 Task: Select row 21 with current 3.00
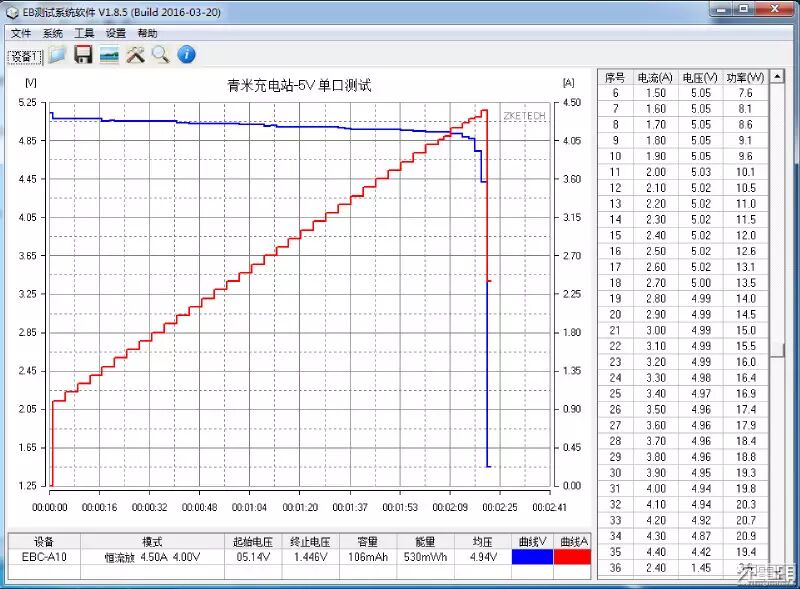point(683,330)
